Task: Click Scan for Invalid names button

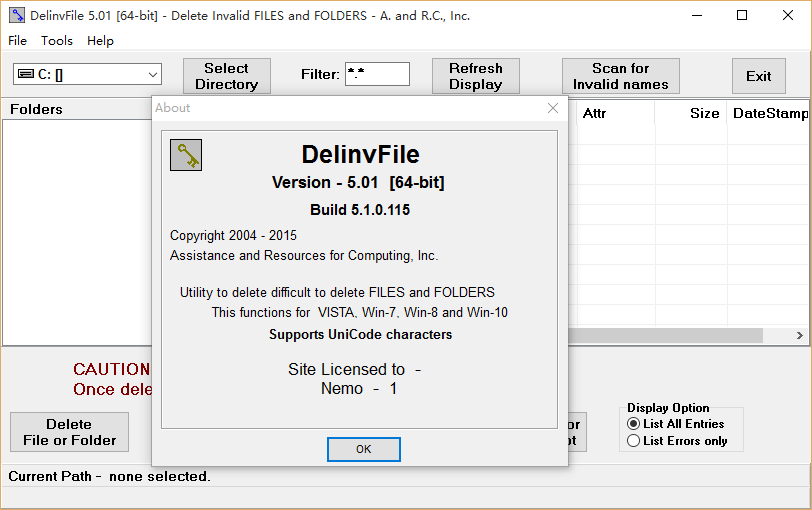Action: [620, 76]
